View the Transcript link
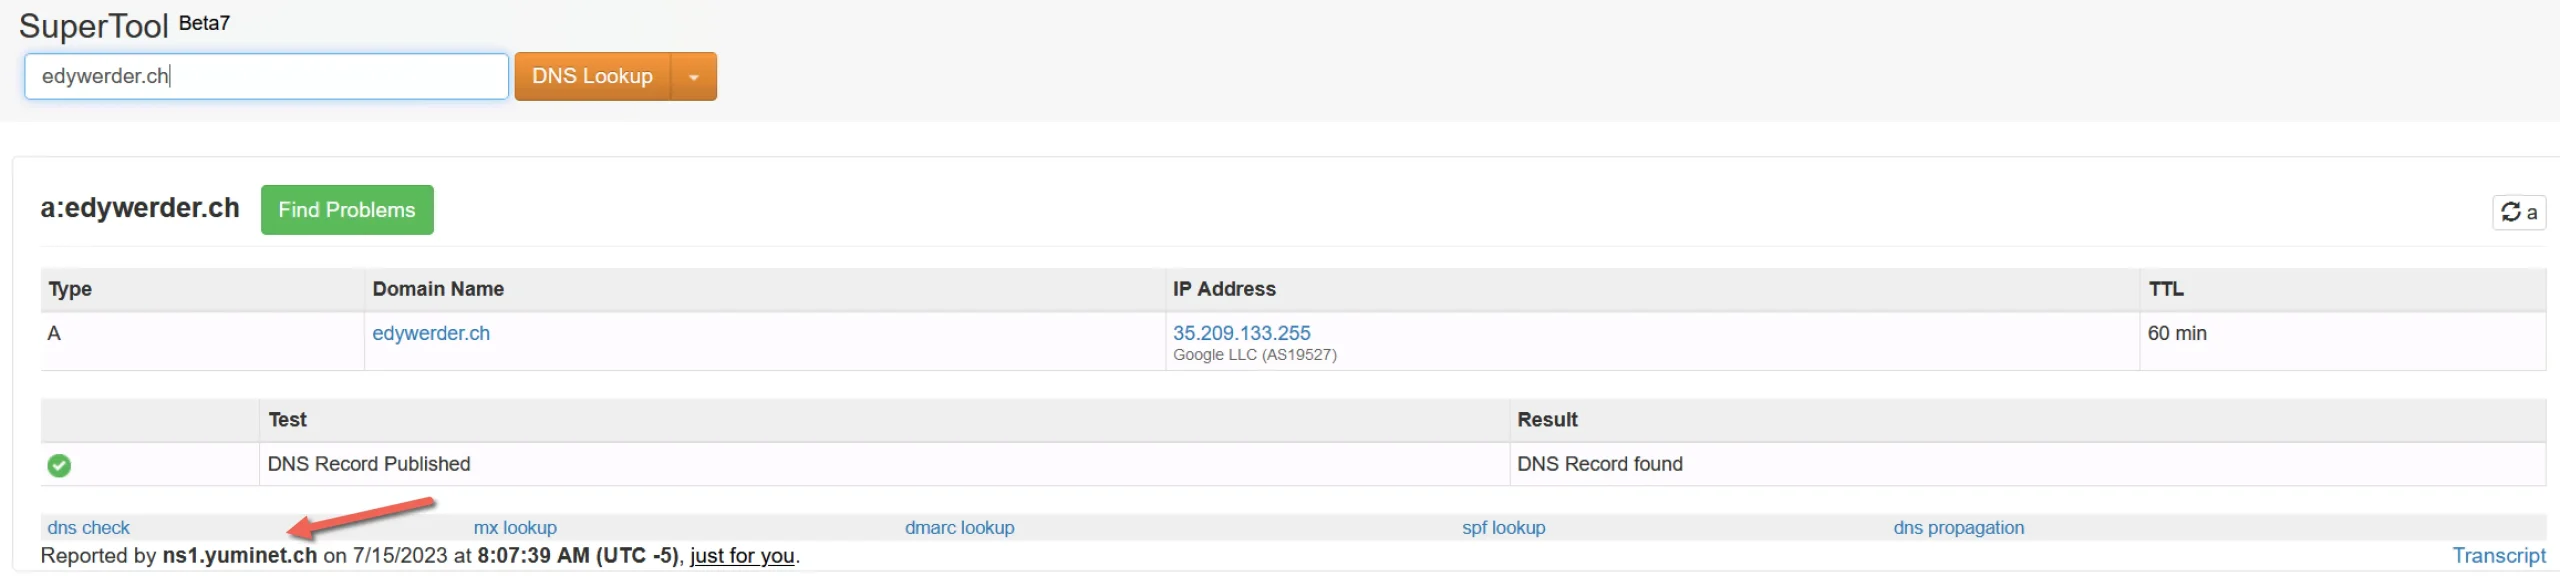2560x576 pixels. click(x=2498, y=556)
